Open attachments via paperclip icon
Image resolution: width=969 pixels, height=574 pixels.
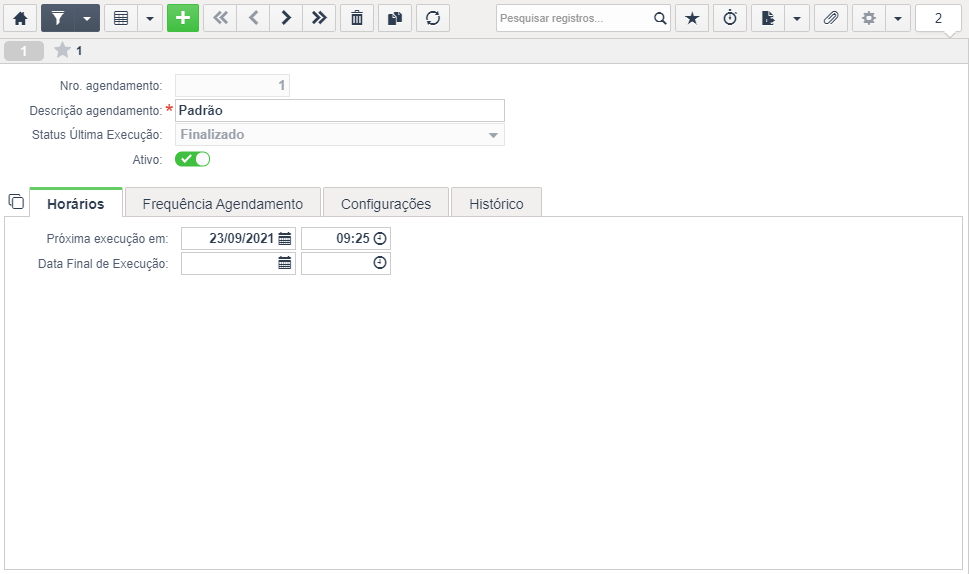pyautogui.click(x=831, y=19)
